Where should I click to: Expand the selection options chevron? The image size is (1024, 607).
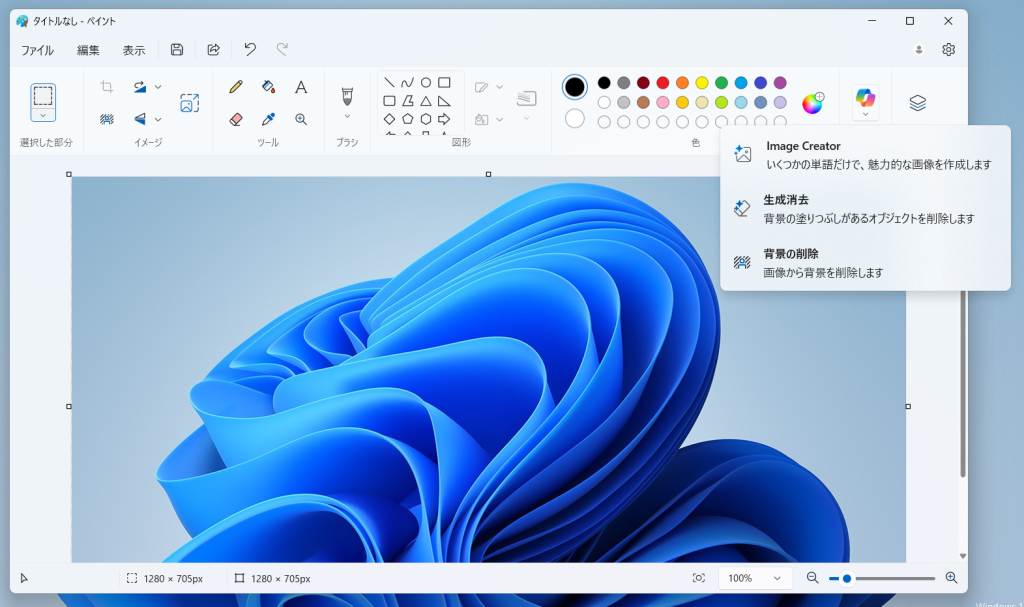[x=43, y=115]
